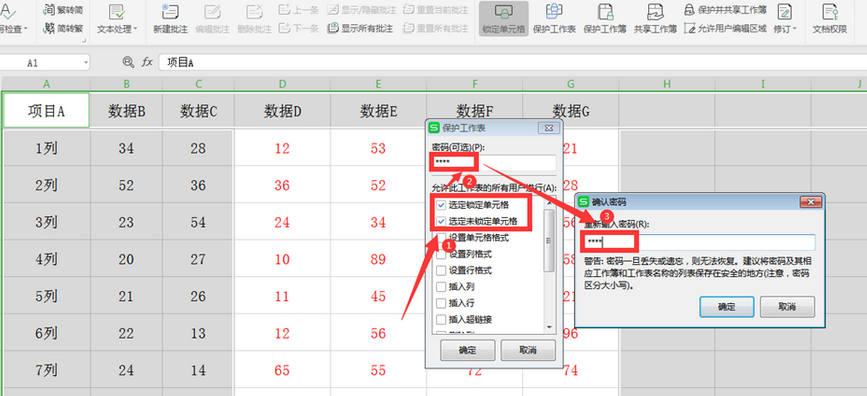Open the 修订 dropdown arrow

tap(795, 29)
